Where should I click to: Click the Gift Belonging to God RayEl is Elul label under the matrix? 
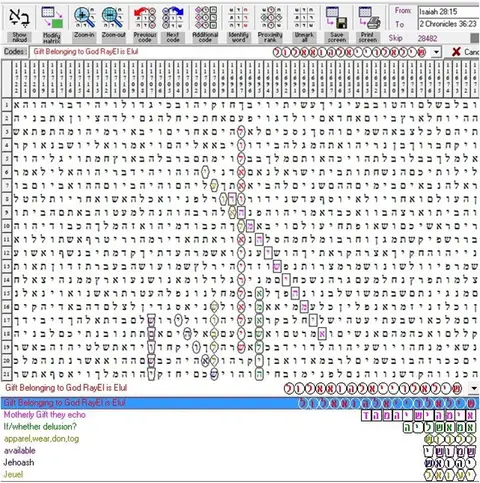point(66,388)
